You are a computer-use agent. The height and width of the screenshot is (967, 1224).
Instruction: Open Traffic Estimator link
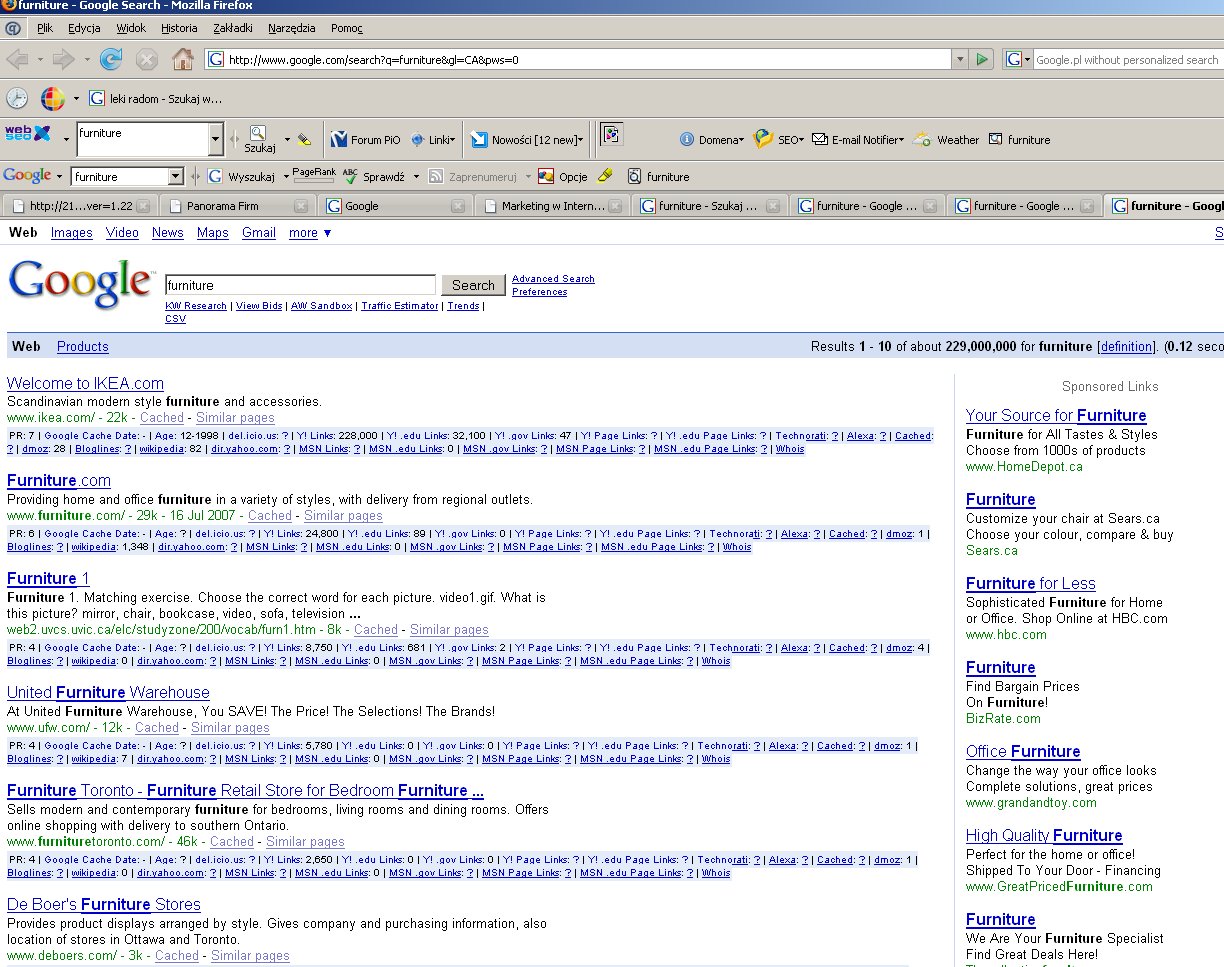pos(399,306)
